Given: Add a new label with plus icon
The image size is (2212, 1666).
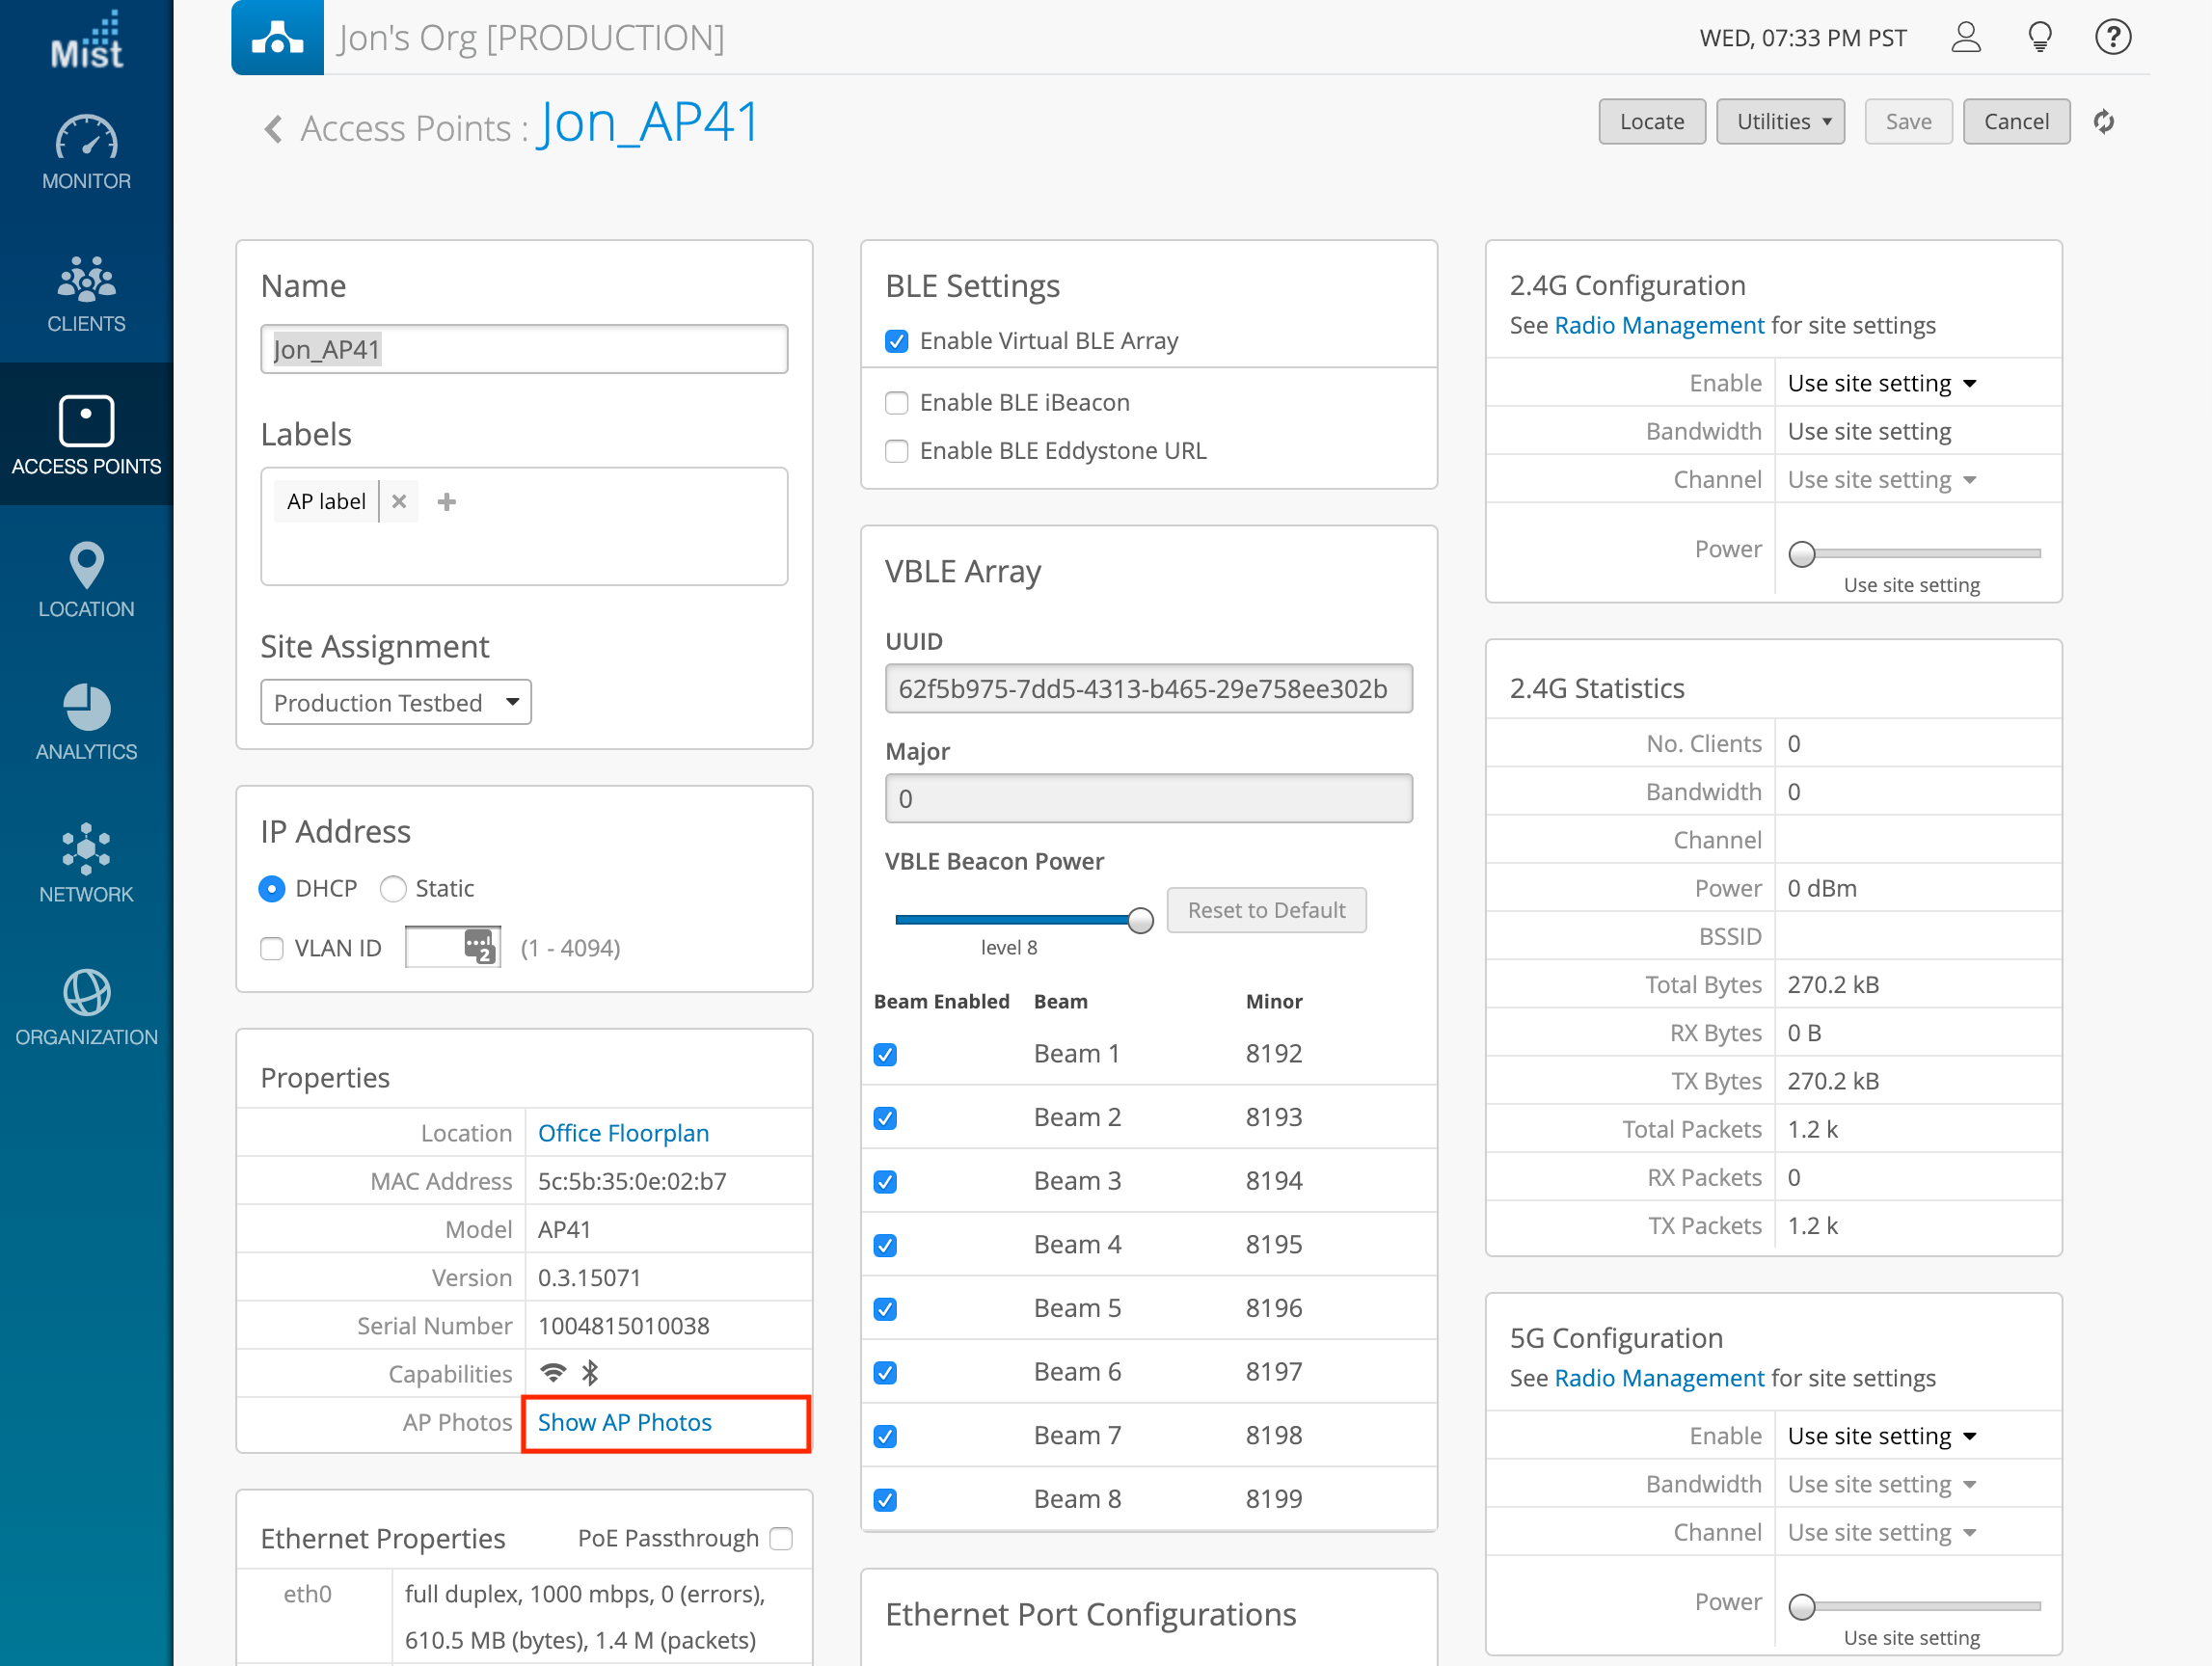Looking at the screenshot, I should [x=447, y=502].
